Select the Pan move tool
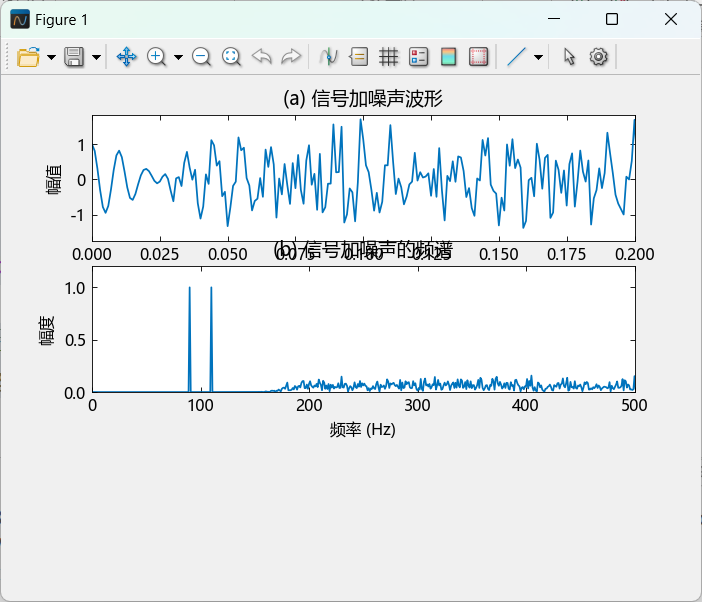Viewport: 702px width, 602px height. [x=127, y=57]
